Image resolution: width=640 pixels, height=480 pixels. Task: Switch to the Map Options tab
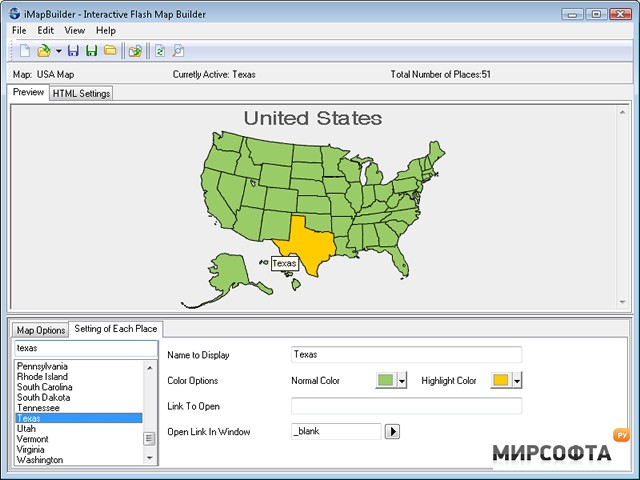coord(41,330)
